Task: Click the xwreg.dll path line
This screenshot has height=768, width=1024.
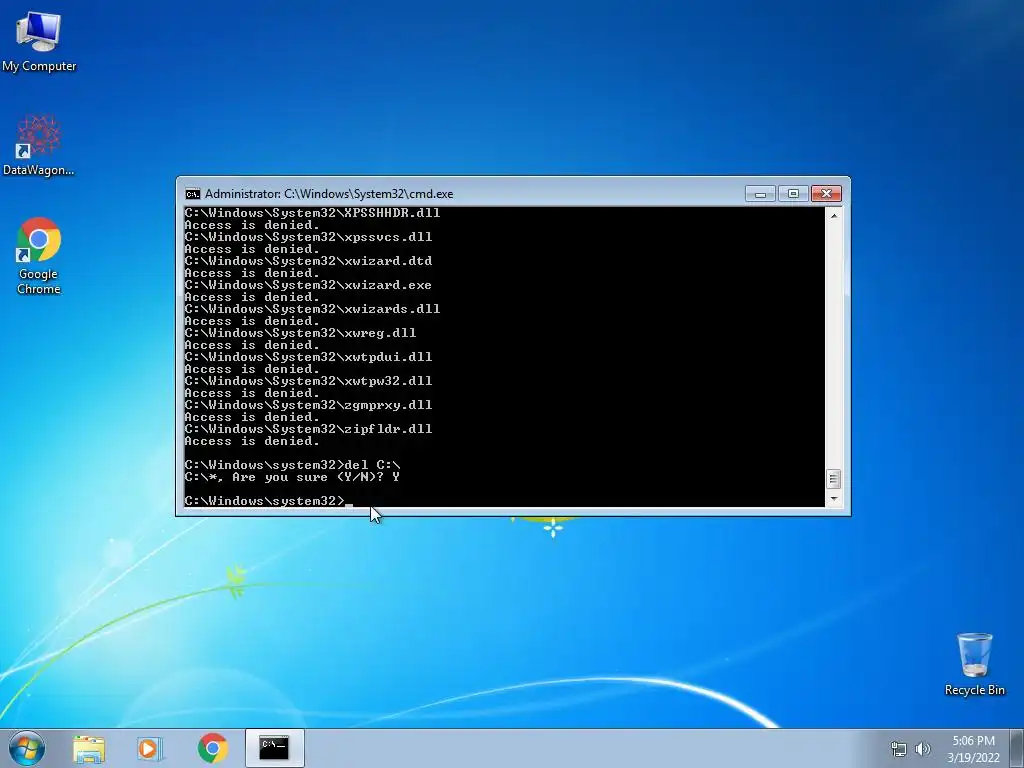Action: coord(300,333)
